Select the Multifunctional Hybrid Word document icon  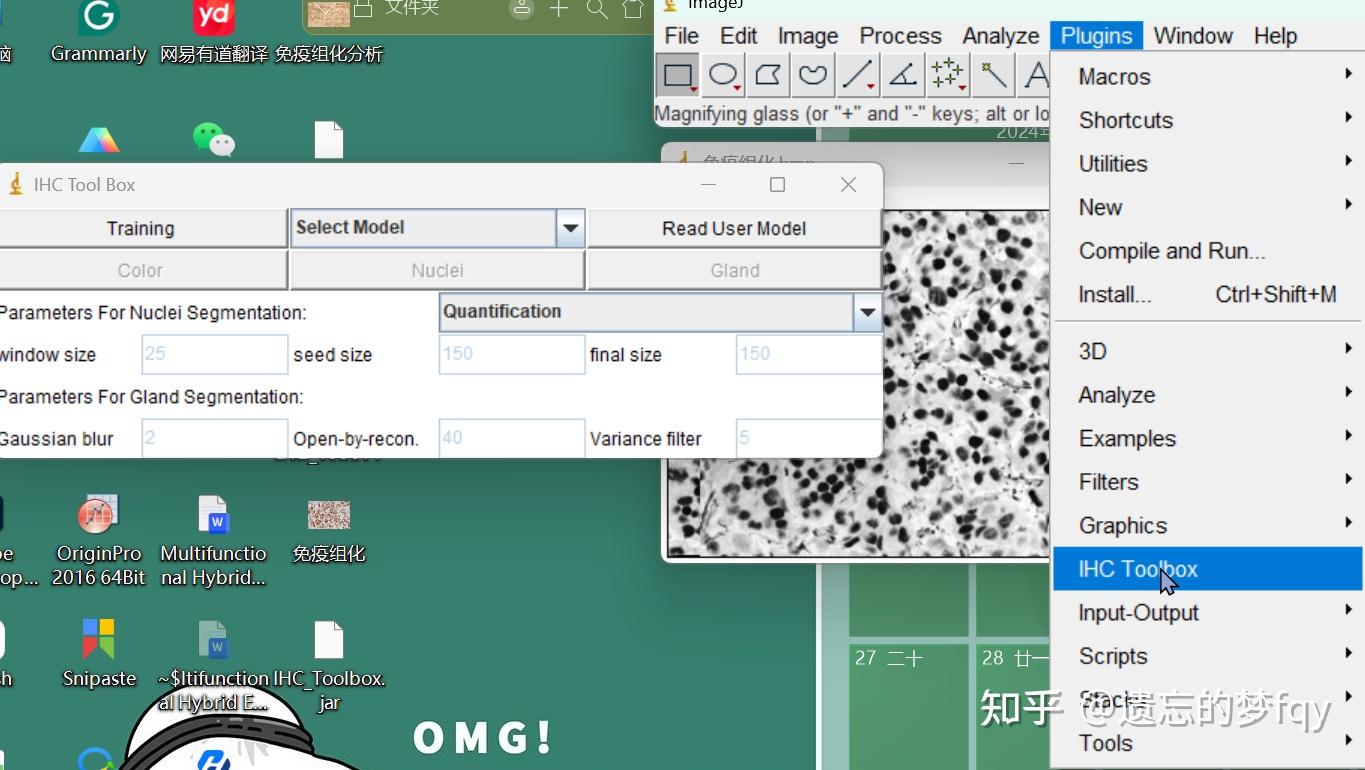click(x=214, y=541)
